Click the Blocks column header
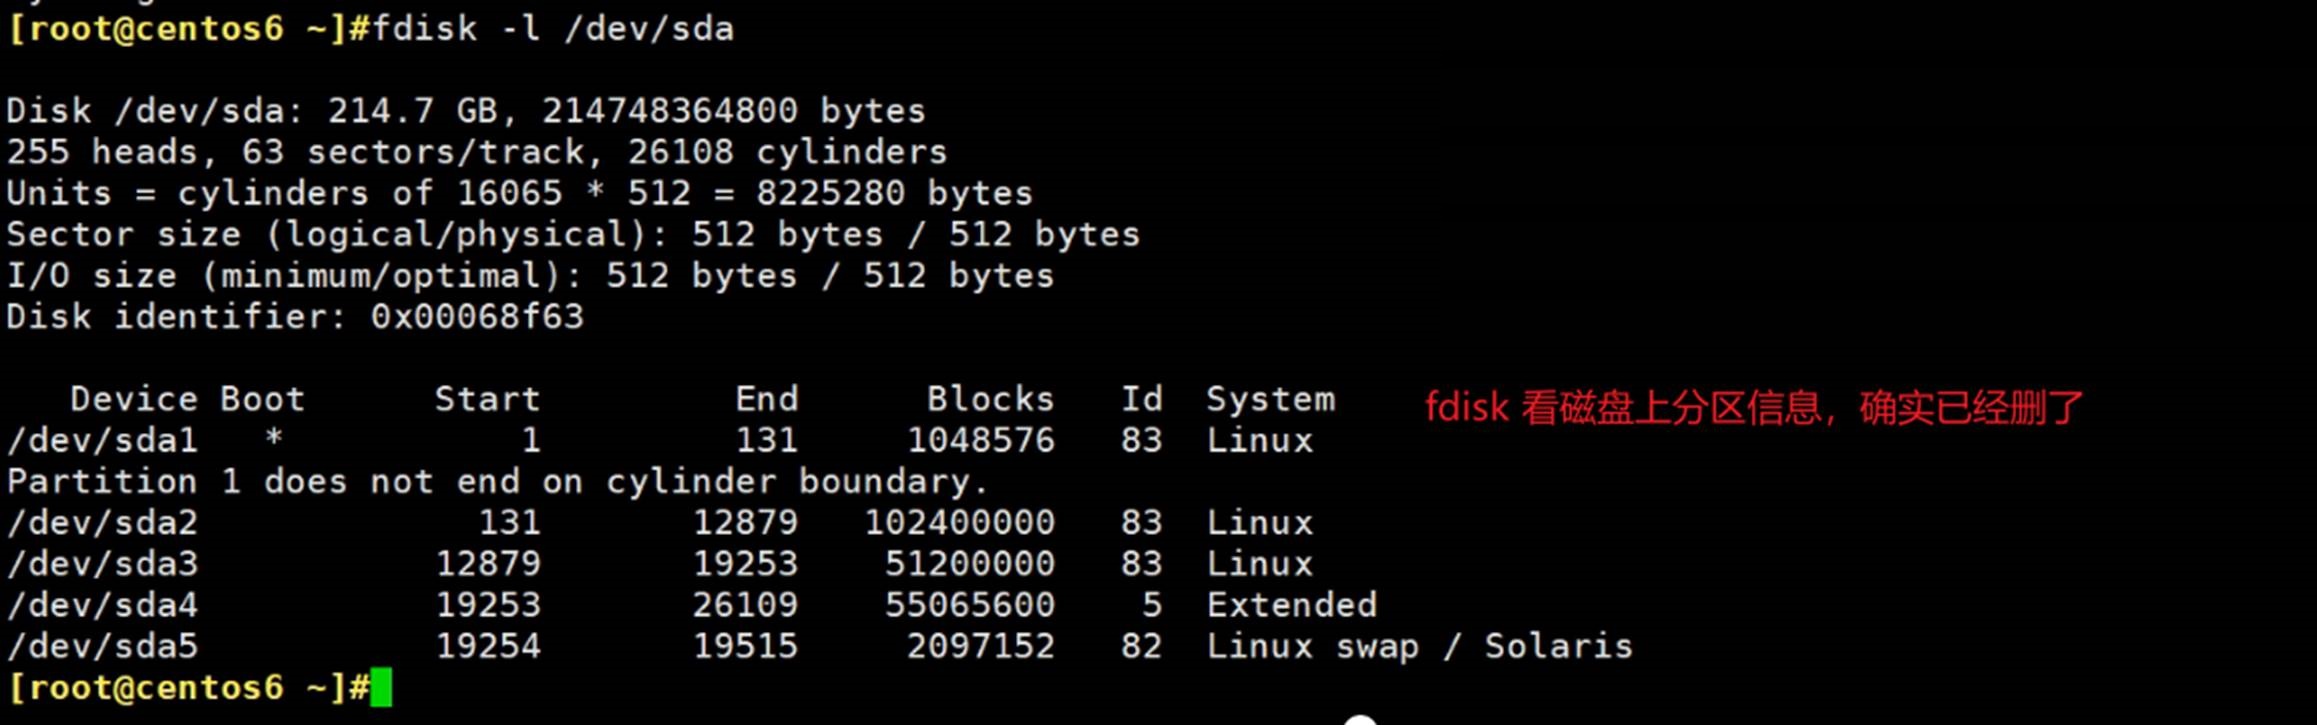Screen dimensions: 2317x725 tap(989, 399)
